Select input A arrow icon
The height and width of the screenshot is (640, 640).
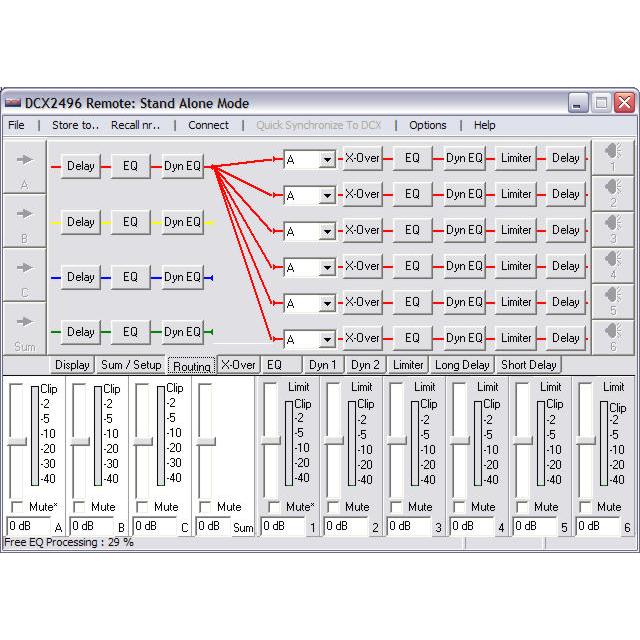24,160
